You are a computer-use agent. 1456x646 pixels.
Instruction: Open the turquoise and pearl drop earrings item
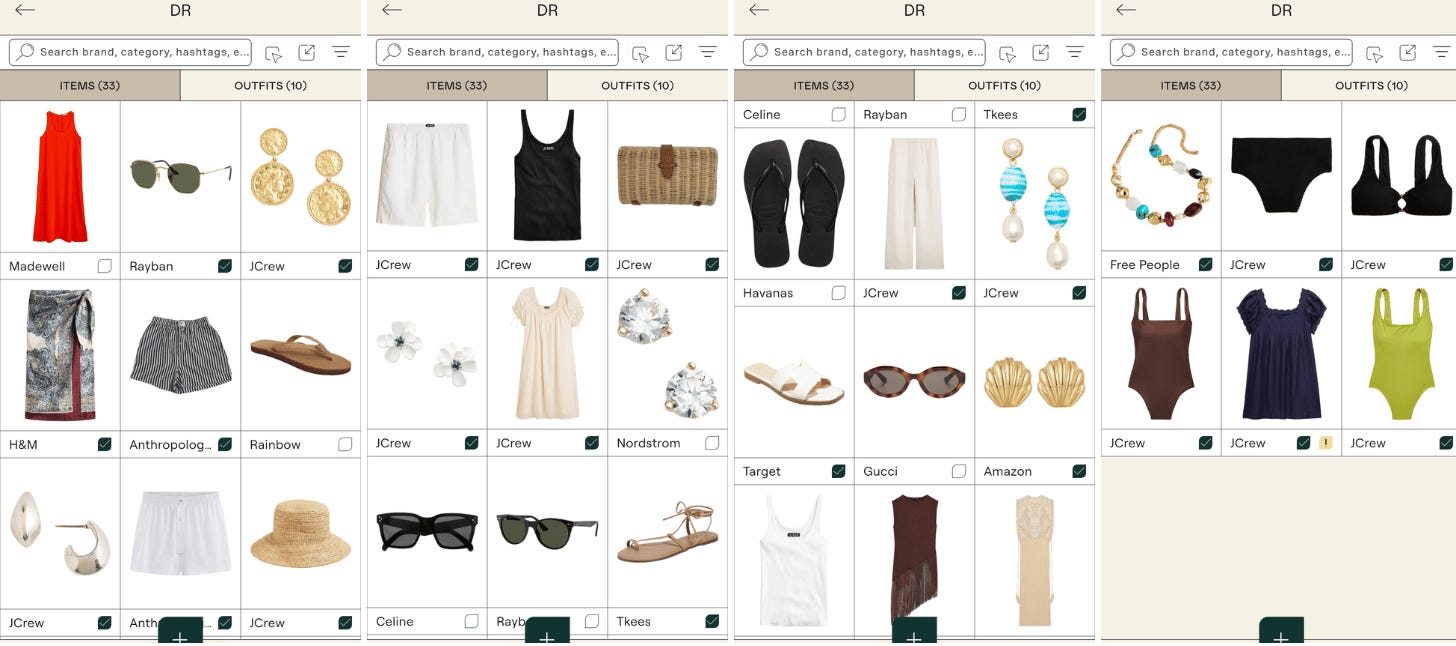[1035, 204]
